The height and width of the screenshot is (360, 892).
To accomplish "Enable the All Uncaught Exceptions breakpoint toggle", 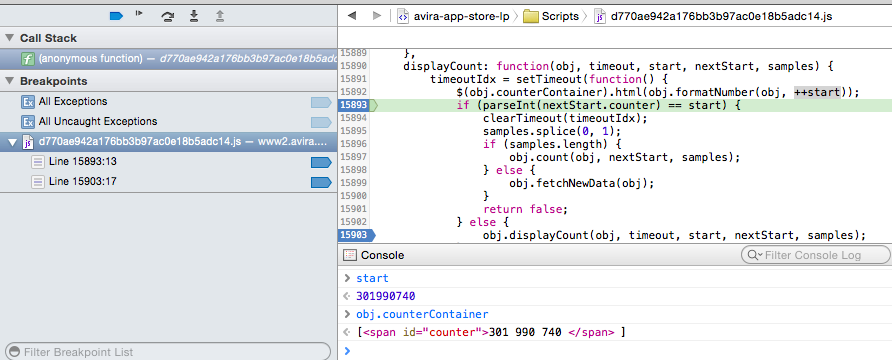I will click(x=321, y=122).
